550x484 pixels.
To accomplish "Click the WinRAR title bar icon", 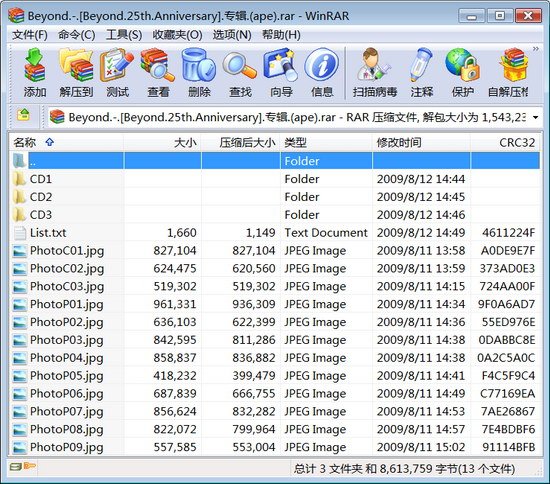I will coord(16,15).
